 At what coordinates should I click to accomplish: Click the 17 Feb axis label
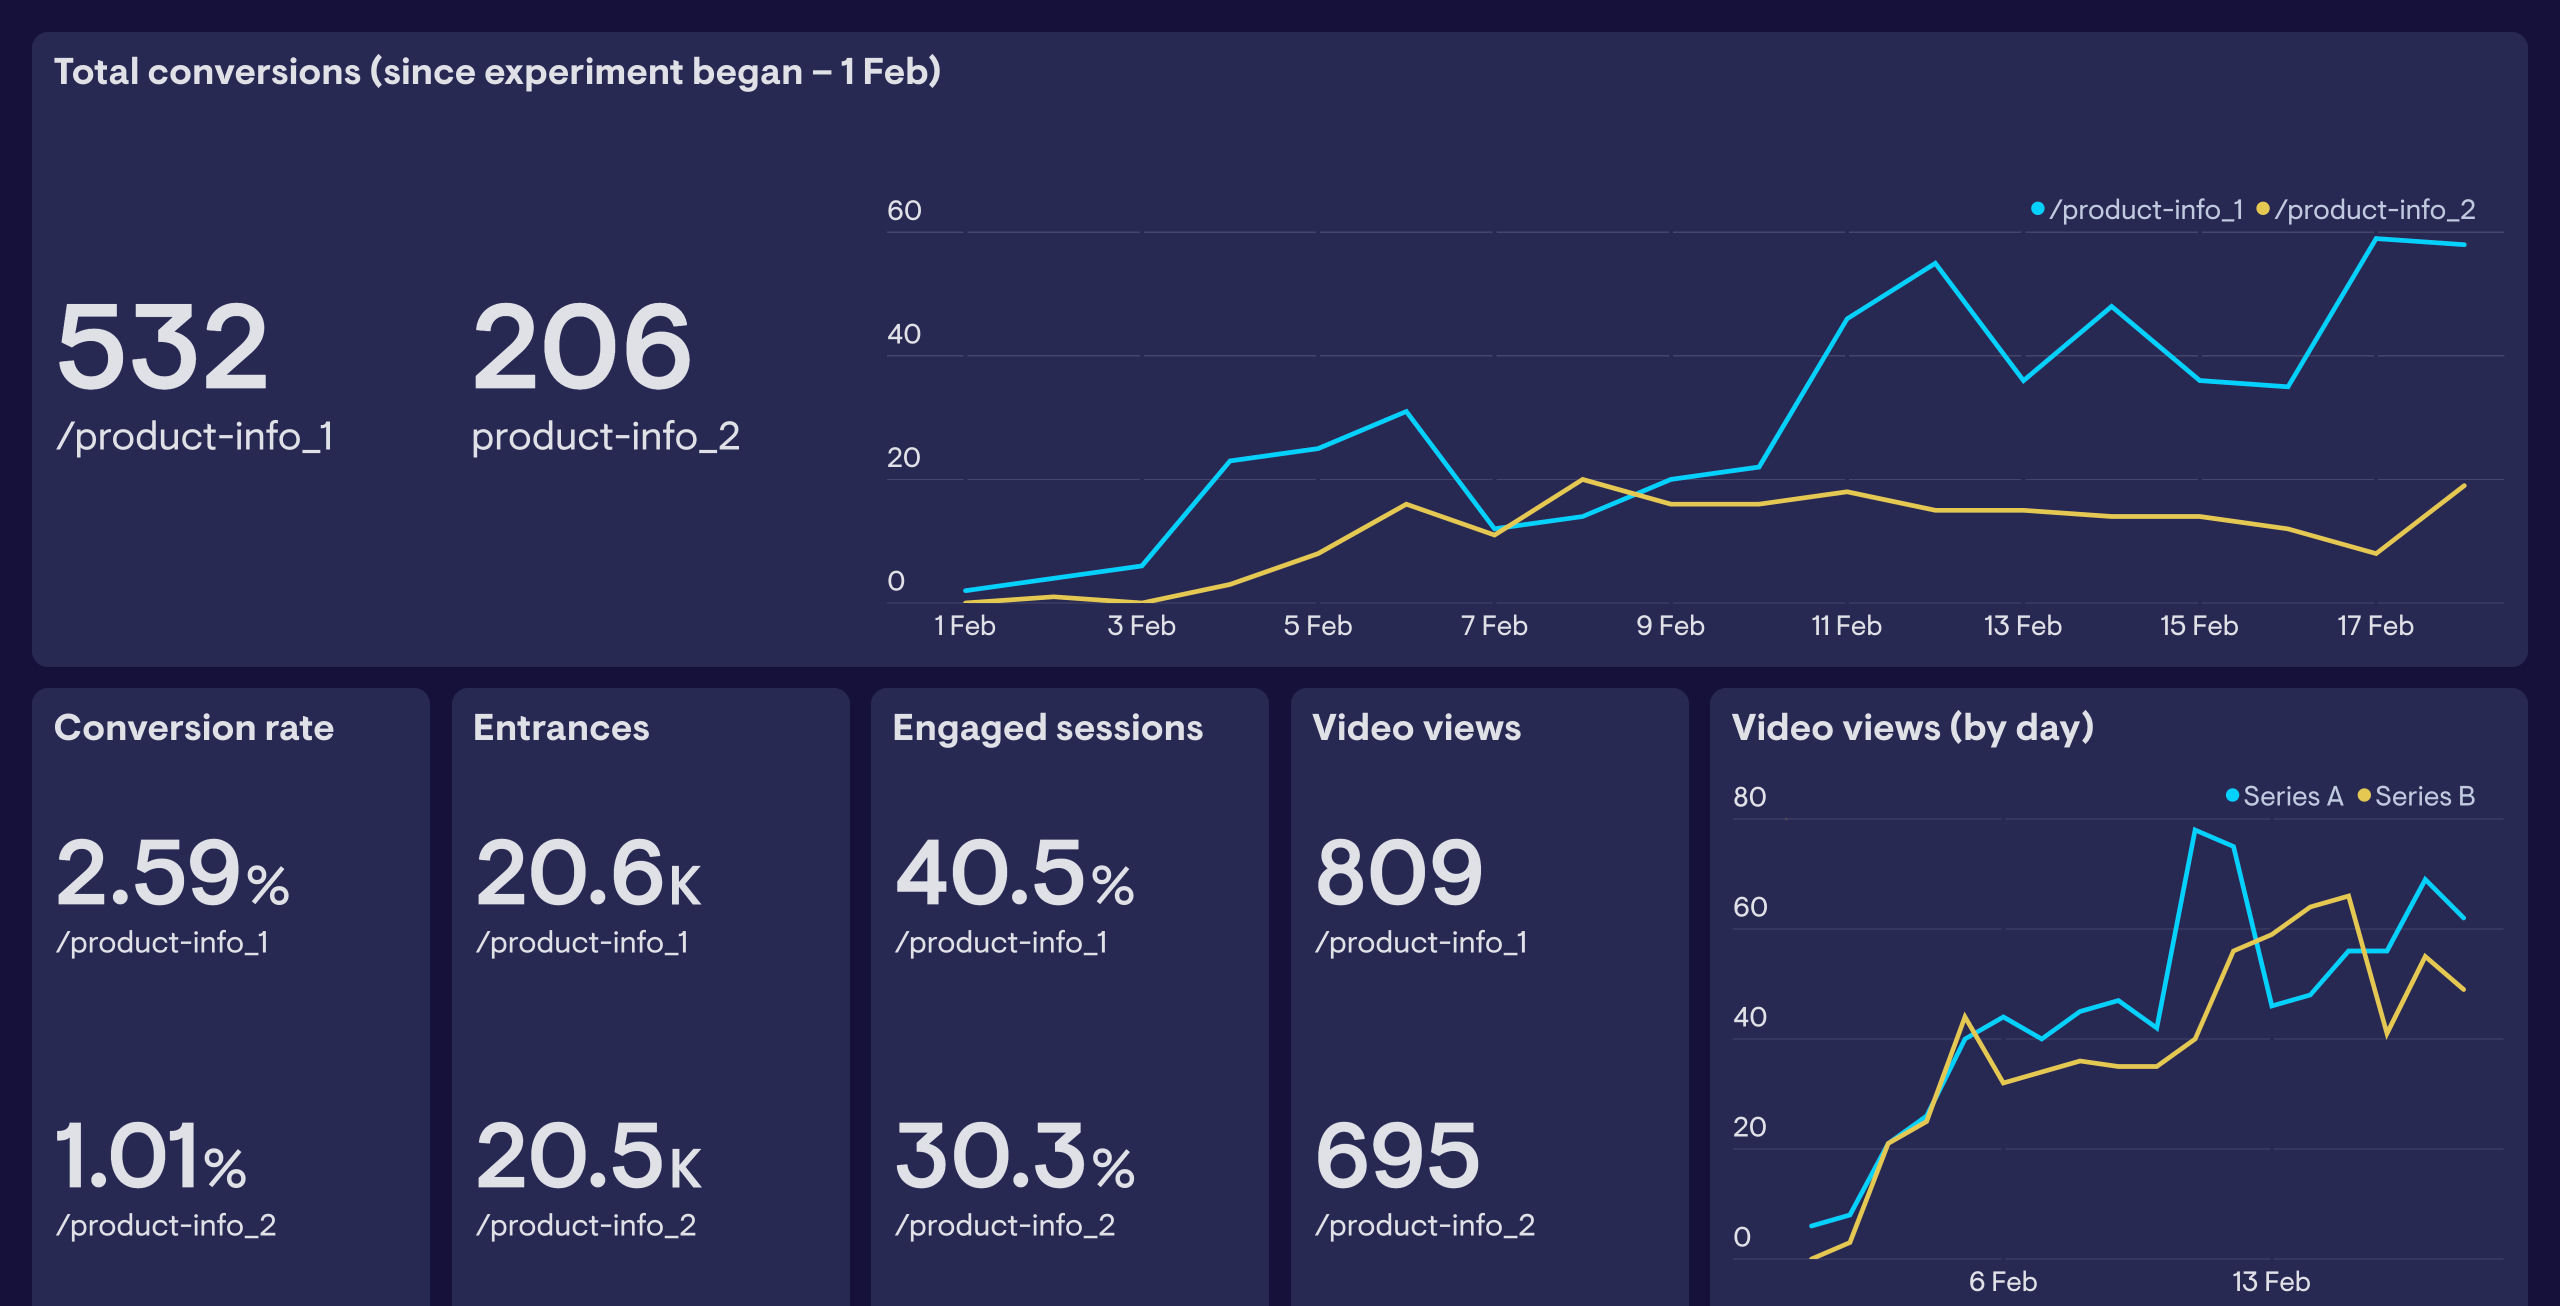[2375, 626]
